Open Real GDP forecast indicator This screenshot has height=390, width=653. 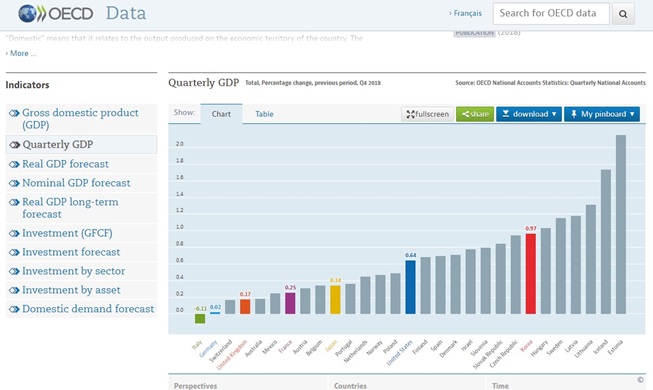coord(65,164)
